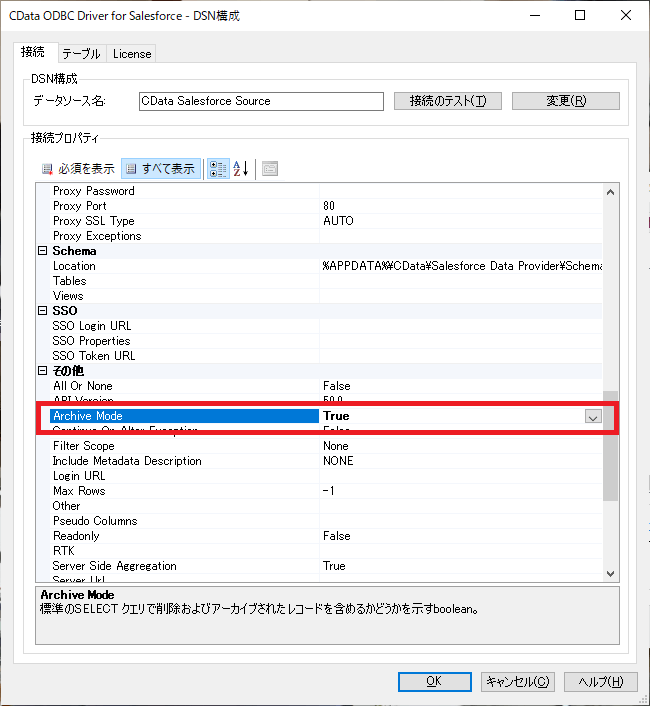Click the %APPDATA% Location value
Viewport: 650px width, 706px height.
tap(462, 266)
